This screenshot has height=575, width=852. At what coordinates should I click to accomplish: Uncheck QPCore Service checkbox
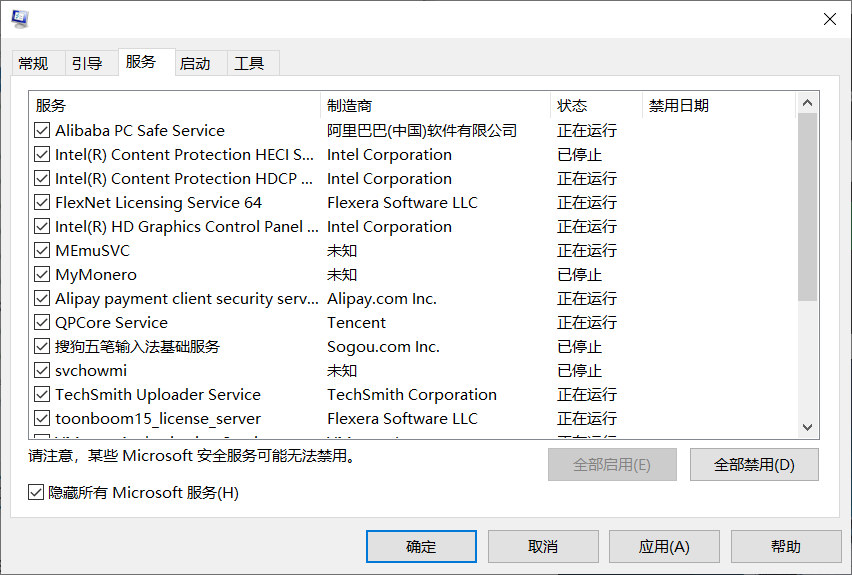(42, 322)
